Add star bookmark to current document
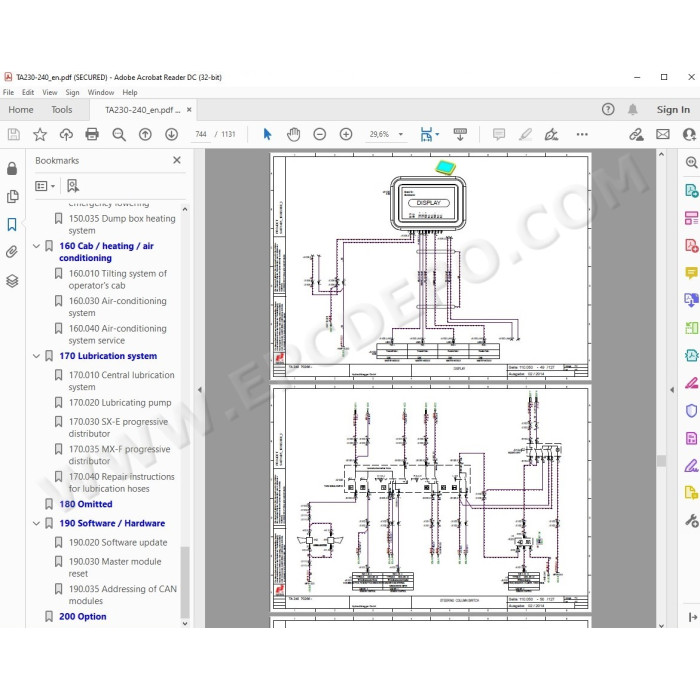Image resolution: width=700 pixels, height=700 pixels. [x=40, y=134]
